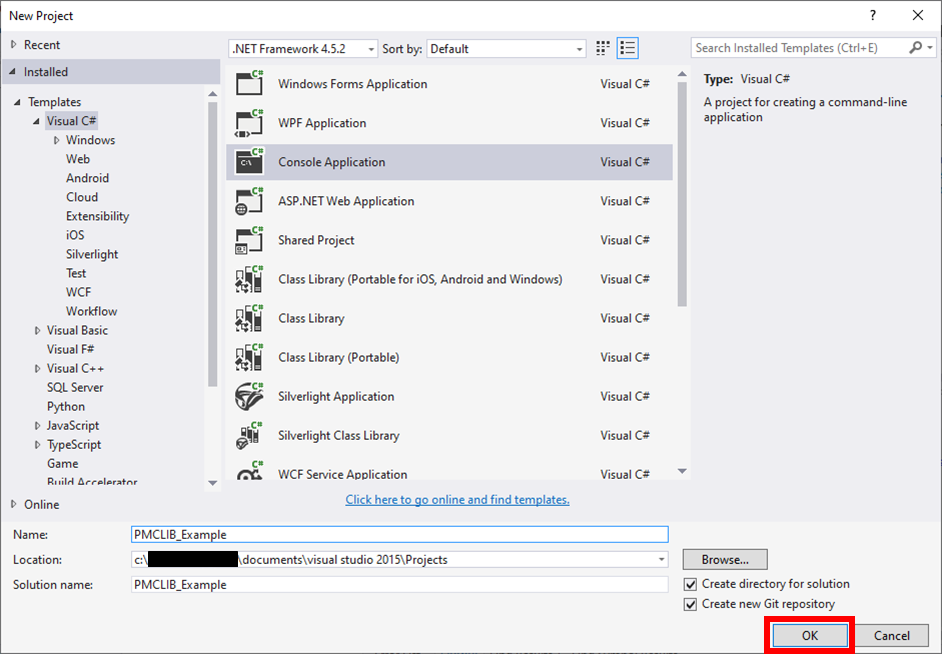This screenshot has width=942, height=654.
Task: Click the search magnifier icon
Action: click(916, 47)
